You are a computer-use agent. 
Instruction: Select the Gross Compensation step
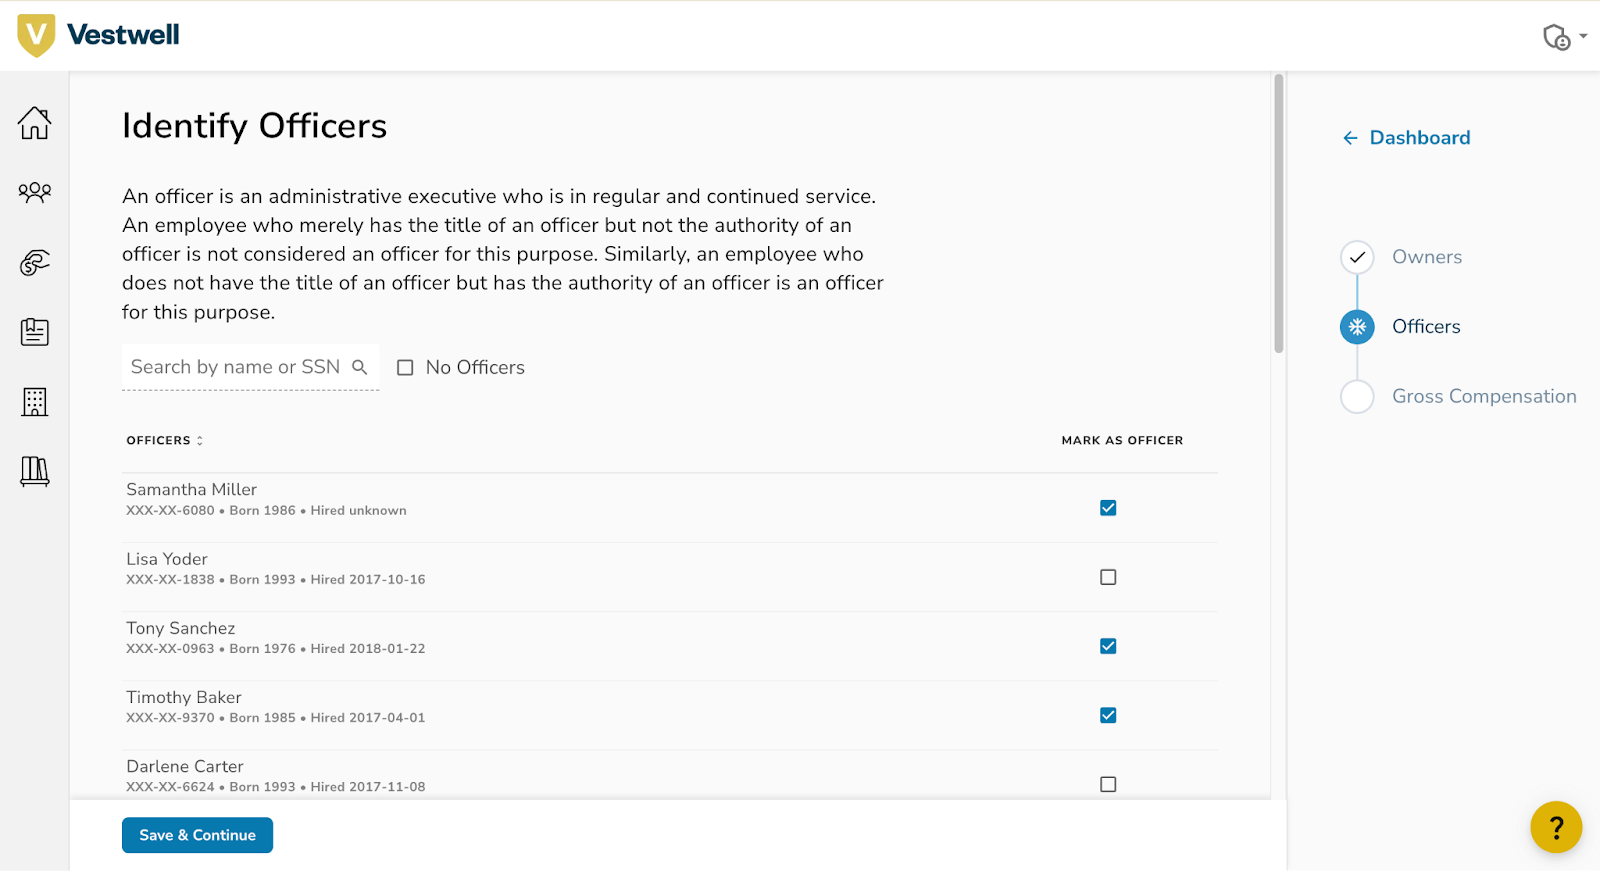click(x=1483, y=397)
